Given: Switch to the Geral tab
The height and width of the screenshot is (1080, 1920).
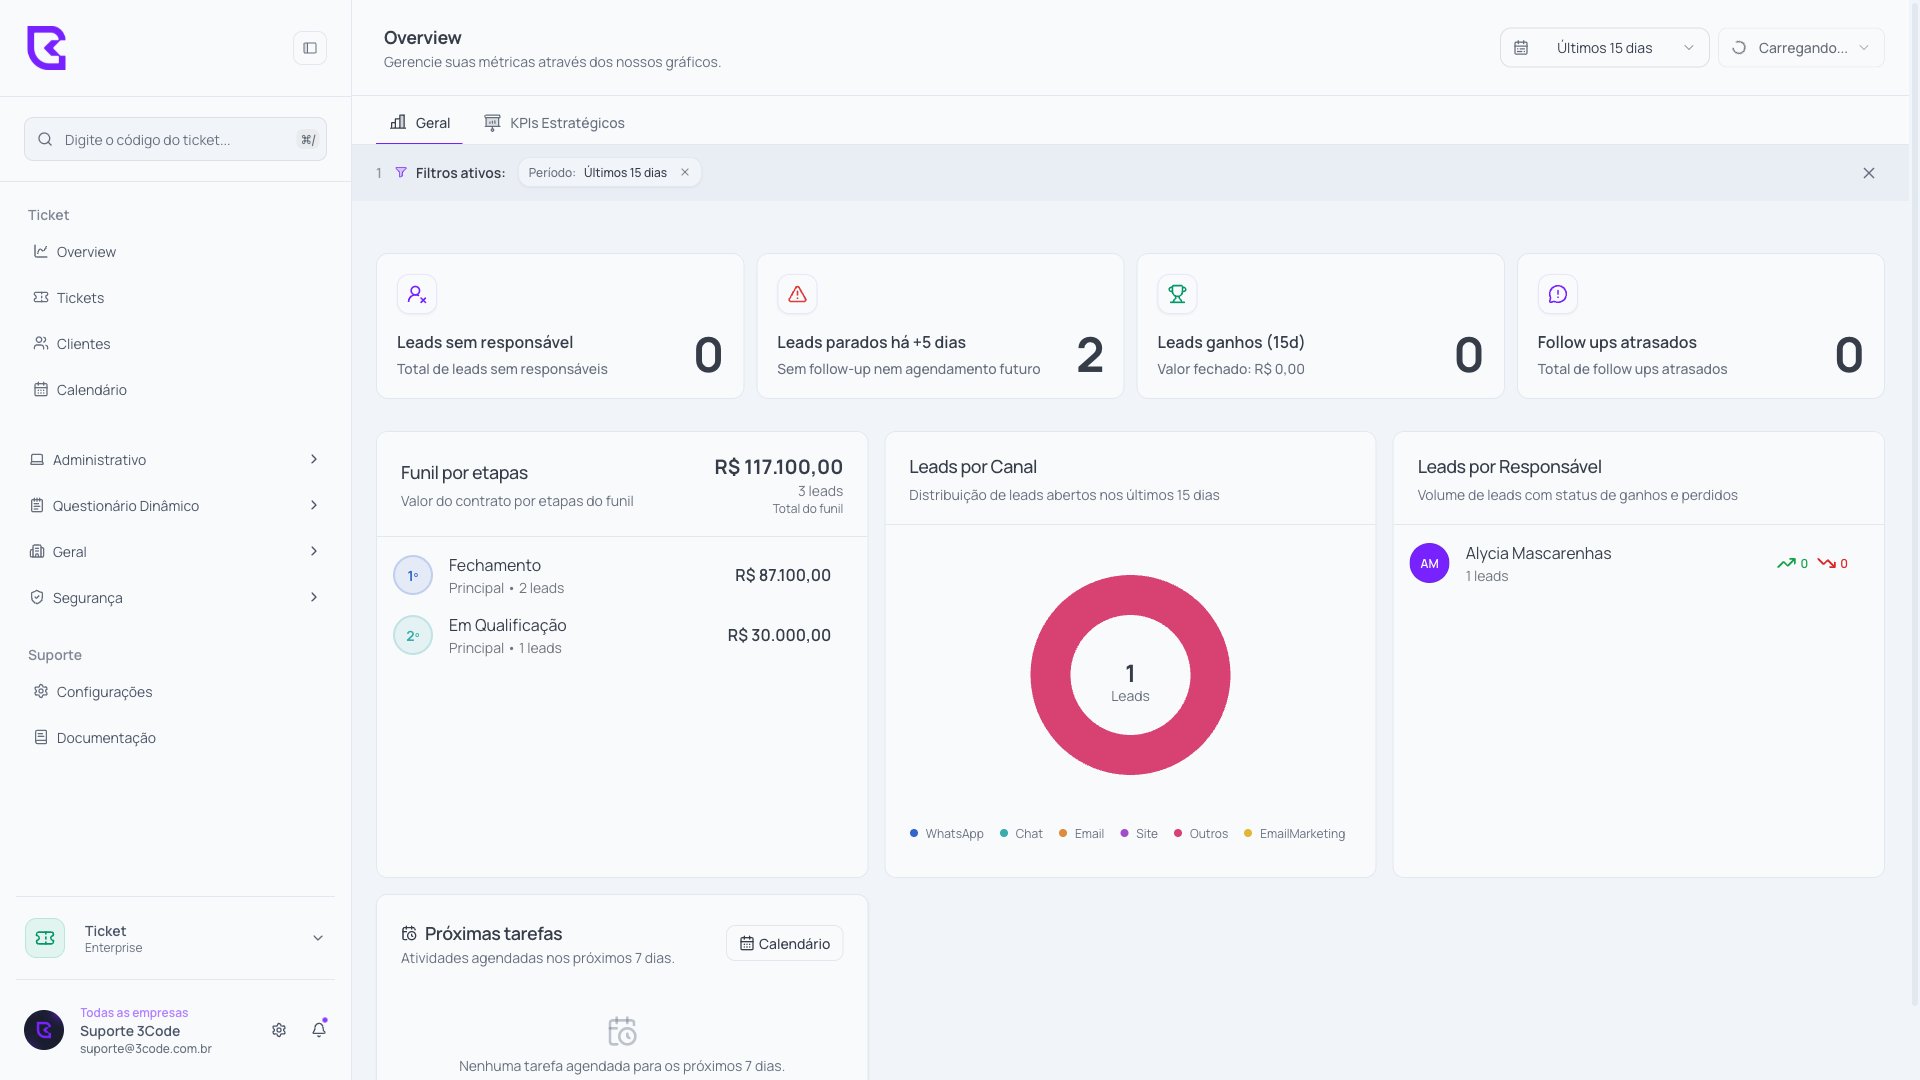Looking at the screenshot, I should tap(420, 123).
